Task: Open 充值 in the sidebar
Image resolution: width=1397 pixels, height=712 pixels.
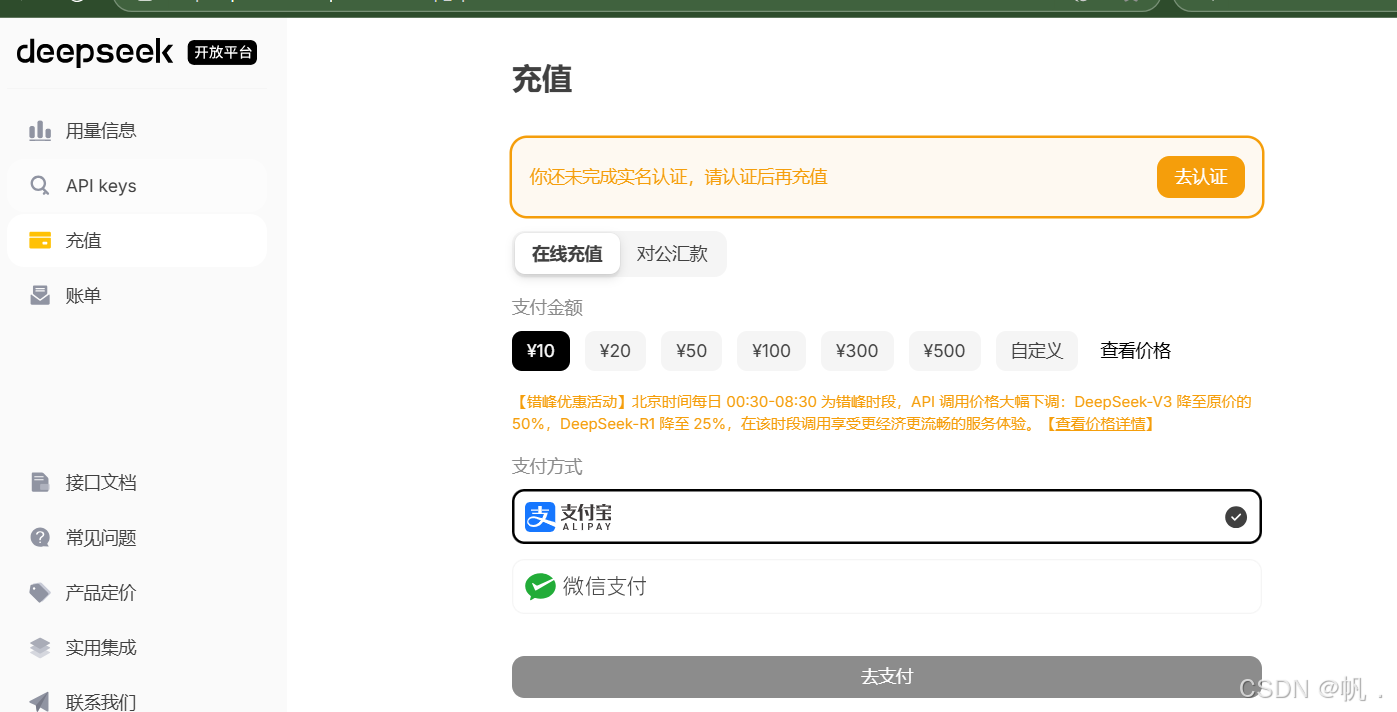Action: (137, 240)
